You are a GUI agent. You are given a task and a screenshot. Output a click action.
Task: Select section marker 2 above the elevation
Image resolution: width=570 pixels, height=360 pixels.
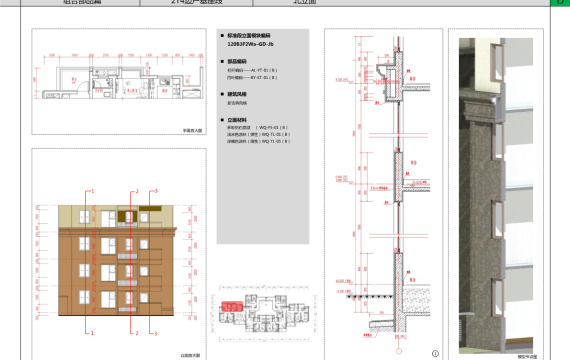coord(137,191)
